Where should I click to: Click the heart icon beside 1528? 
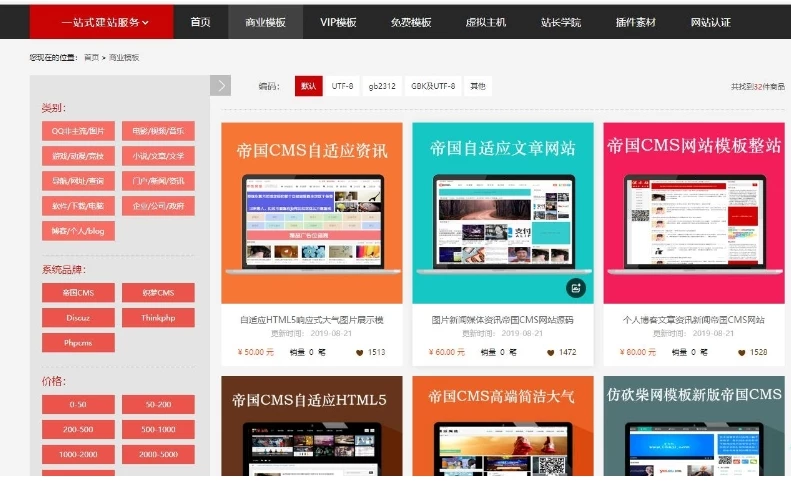741,352
